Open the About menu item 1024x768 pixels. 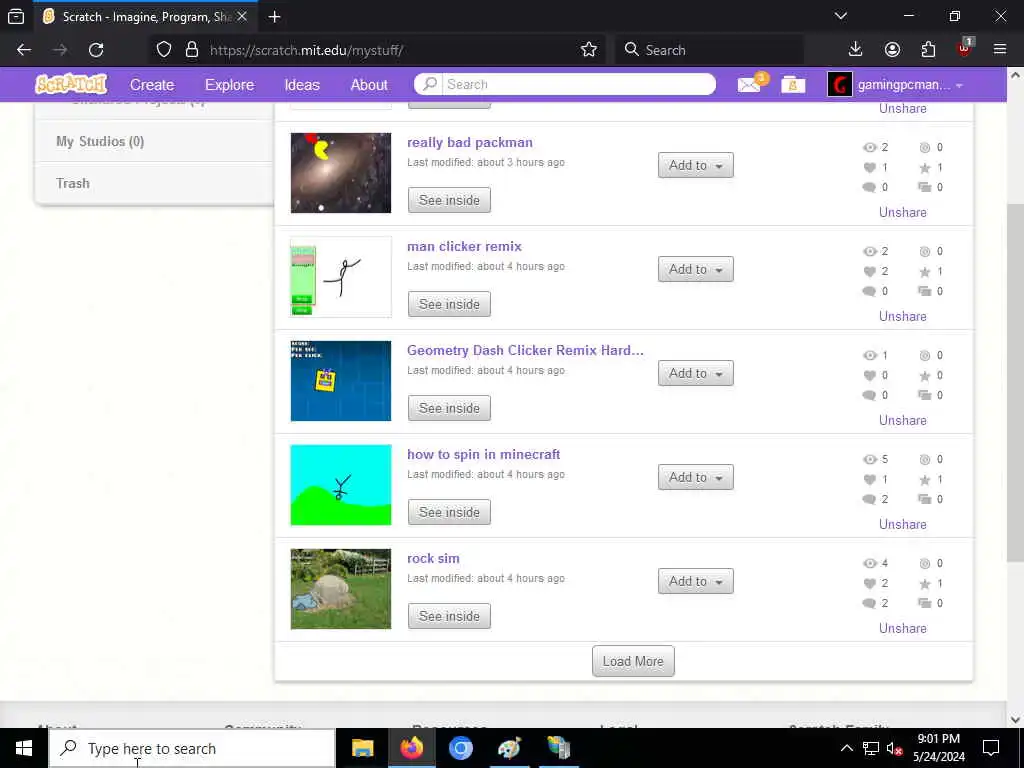[369, 85]
